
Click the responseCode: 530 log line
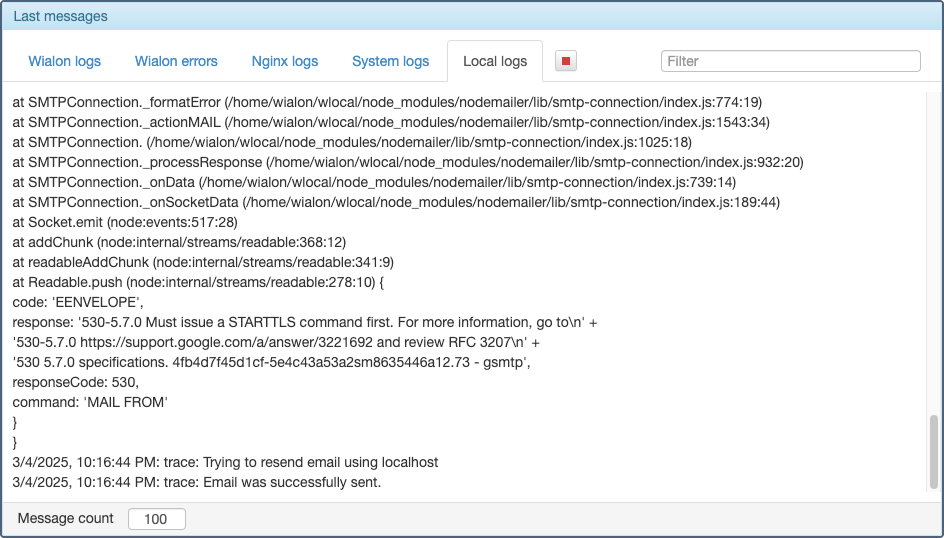(x=76, y=382)
